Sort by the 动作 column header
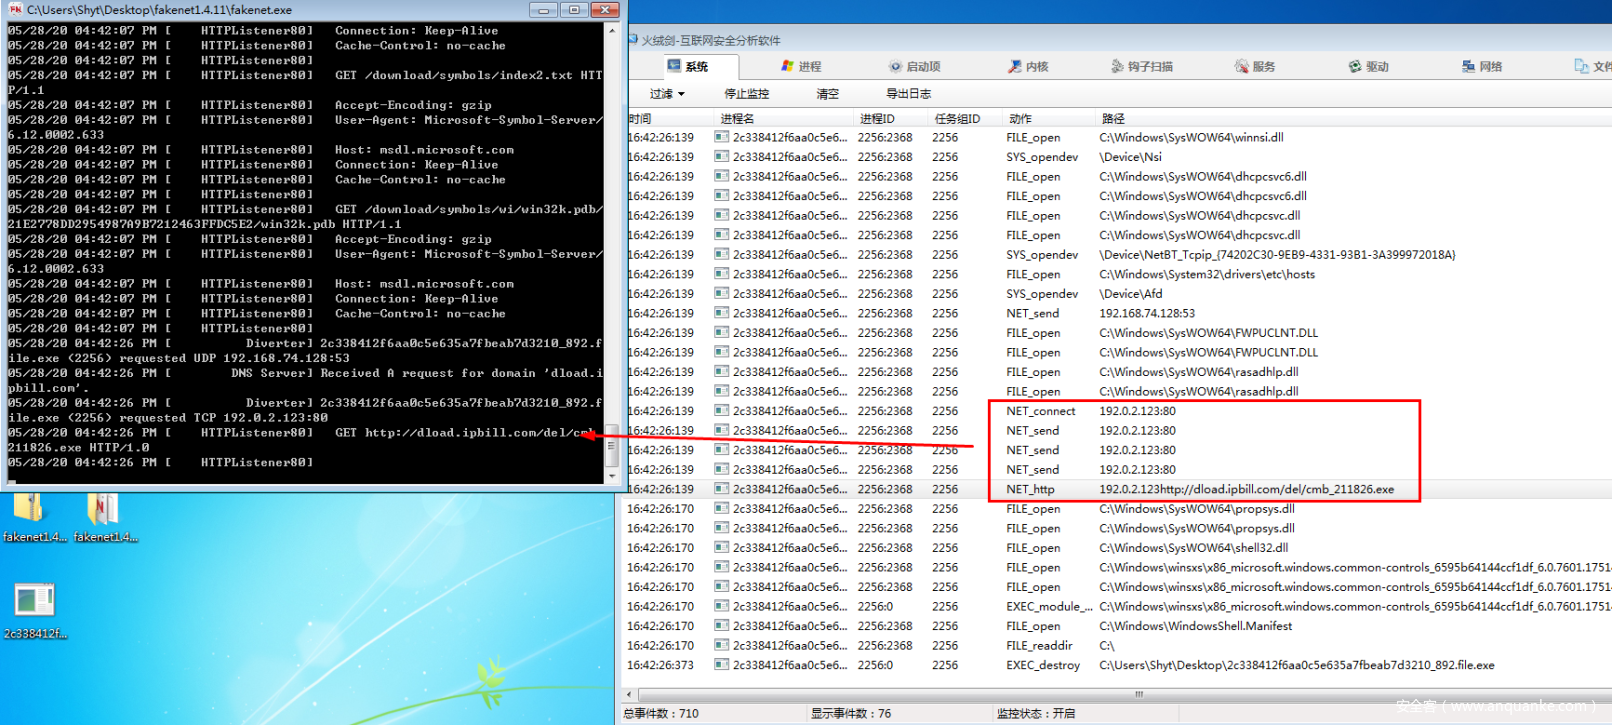1612x725 pixels. coord(1021,118)
